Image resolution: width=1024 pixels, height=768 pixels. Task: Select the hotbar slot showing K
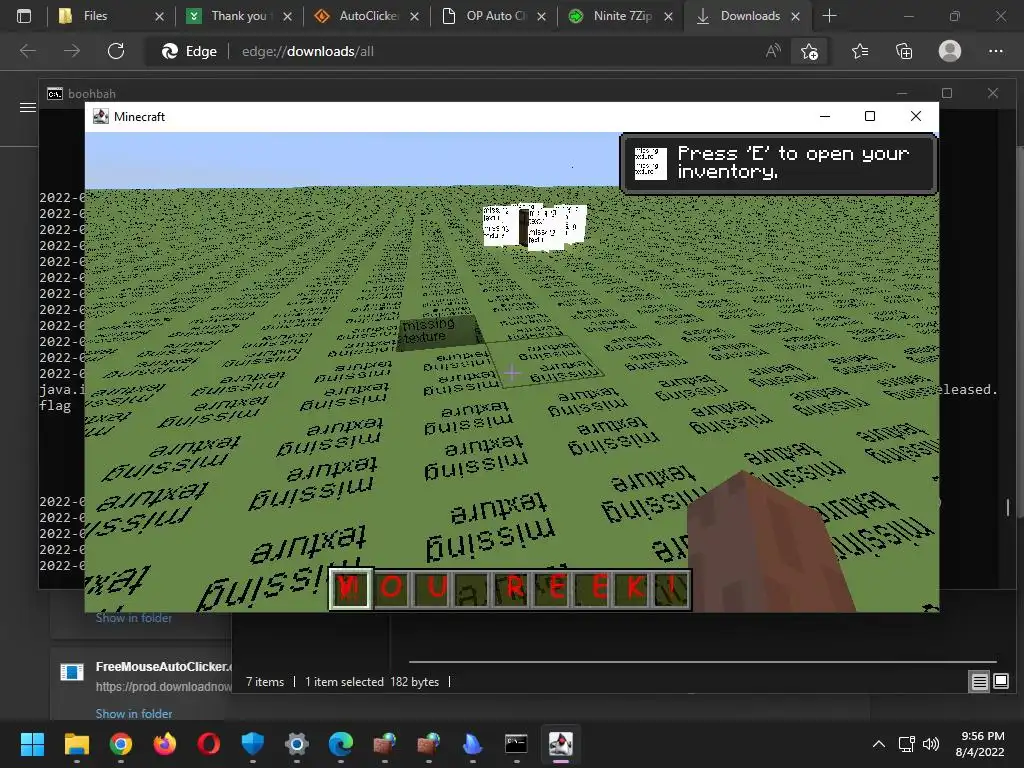[633, 588]
